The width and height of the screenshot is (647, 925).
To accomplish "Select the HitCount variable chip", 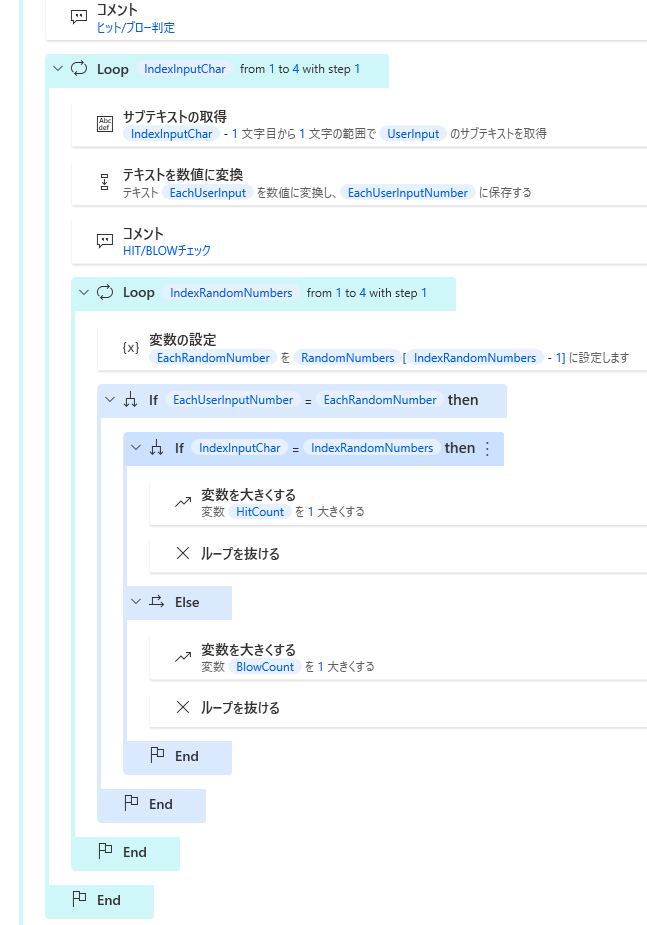I will (x=260, y=512).
